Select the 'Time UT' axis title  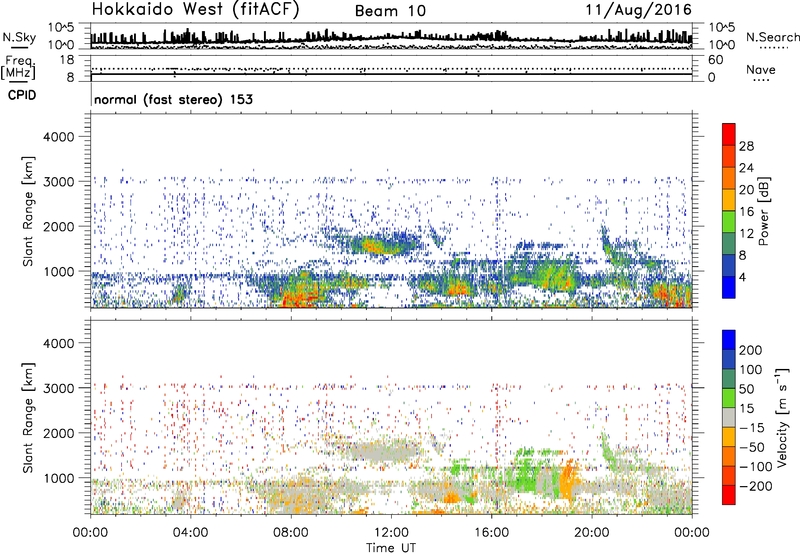pos(391,547)
